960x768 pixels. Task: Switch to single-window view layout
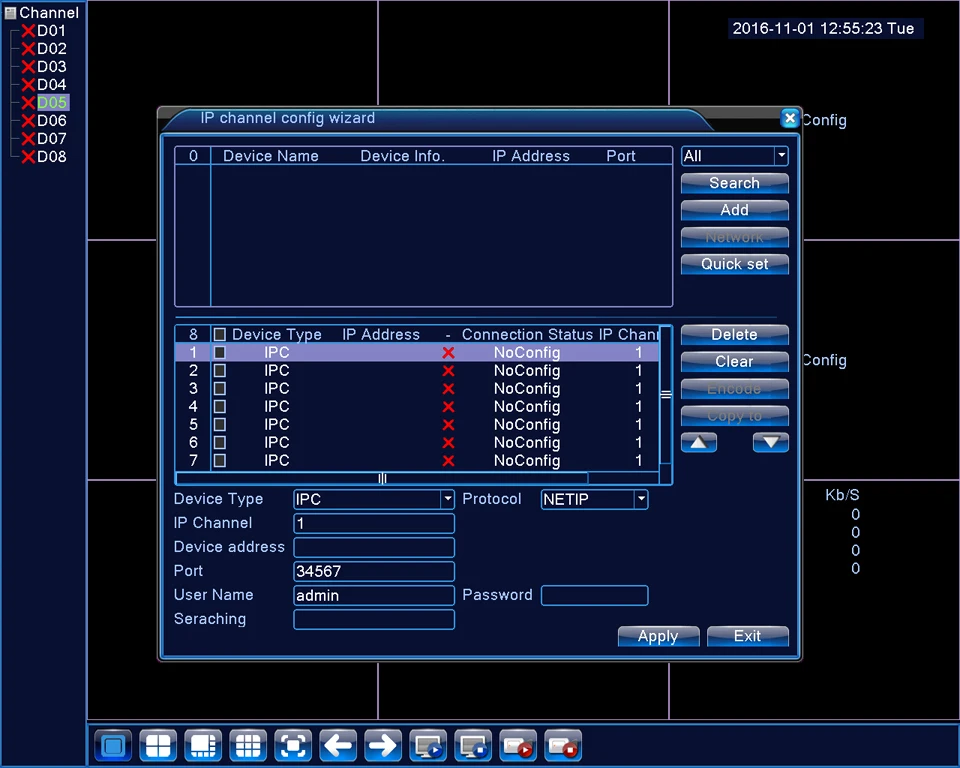click(113, 745)
